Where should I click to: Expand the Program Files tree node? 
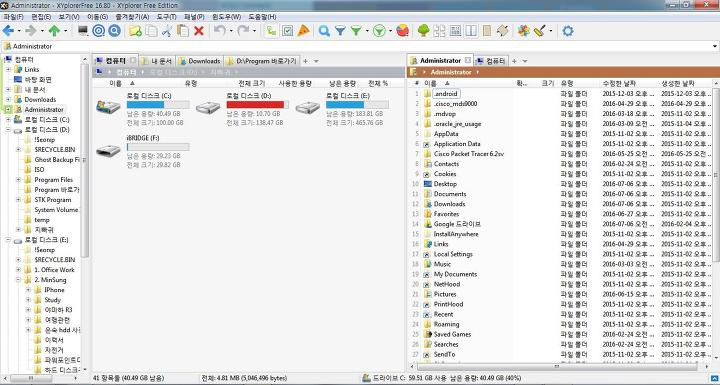[18, 180]
